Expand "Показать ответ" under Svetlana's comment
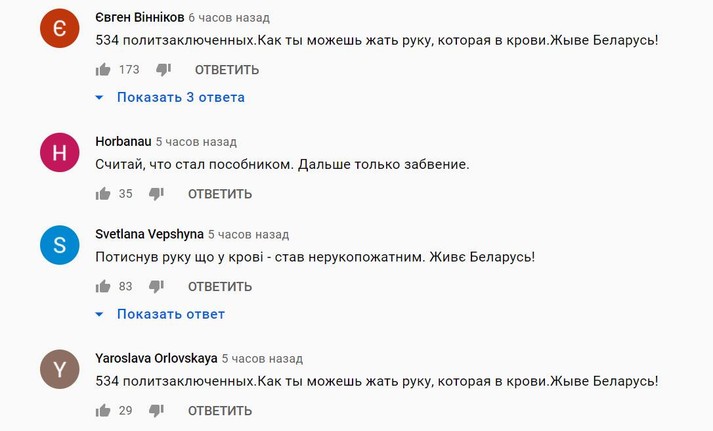This screenshot has height=431, width=713. click(170, 314)
